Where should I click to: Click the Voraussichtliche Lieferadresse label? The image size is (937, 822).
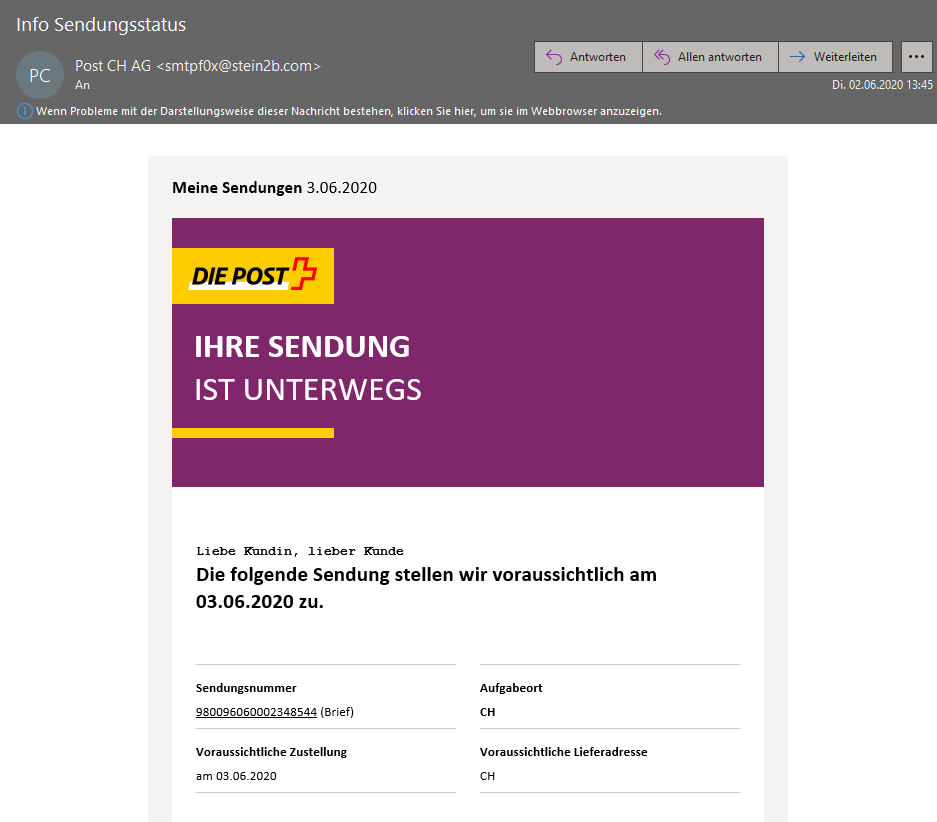point(564,752)
